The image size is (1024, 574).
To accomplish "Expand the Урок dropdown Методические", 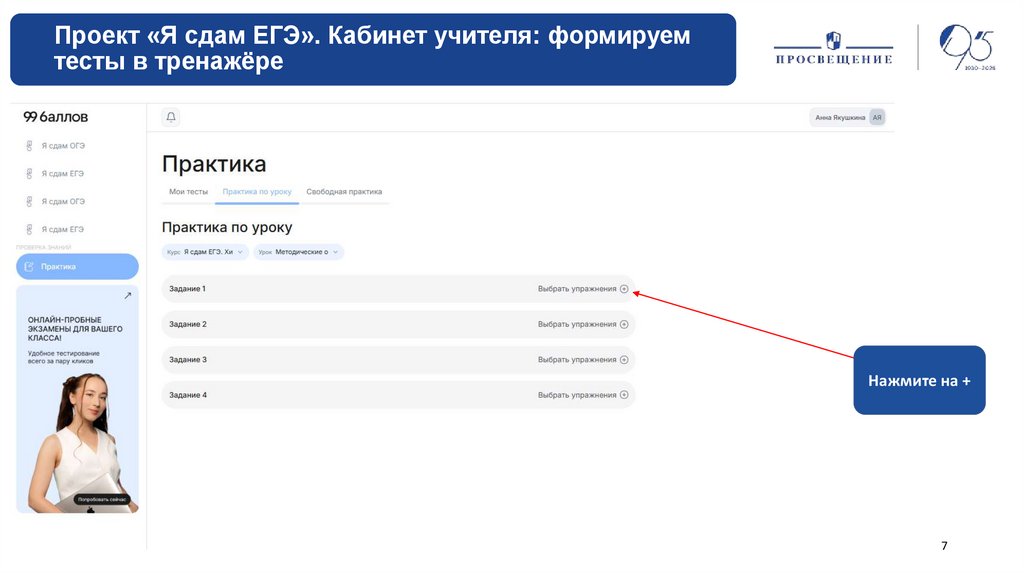I will click(298, 252).
